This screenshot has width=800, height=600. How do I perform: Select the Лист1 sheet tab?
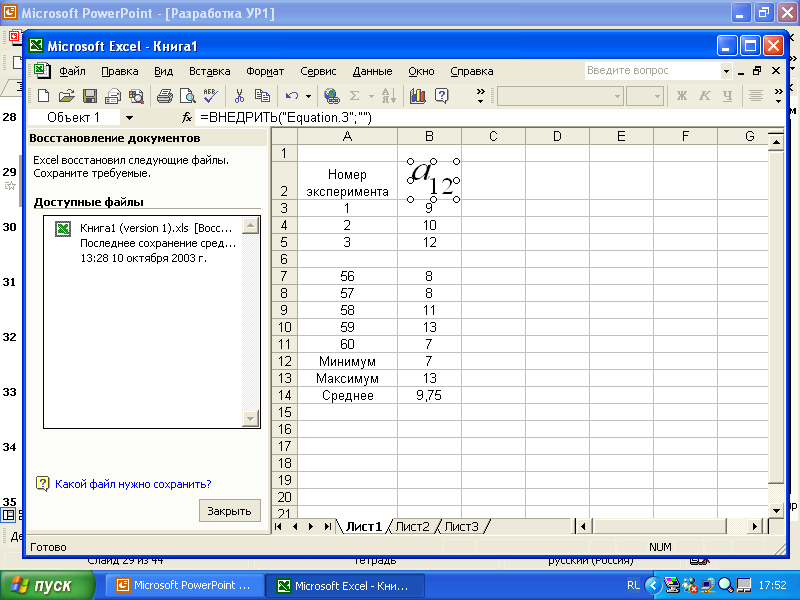[364, 527]
